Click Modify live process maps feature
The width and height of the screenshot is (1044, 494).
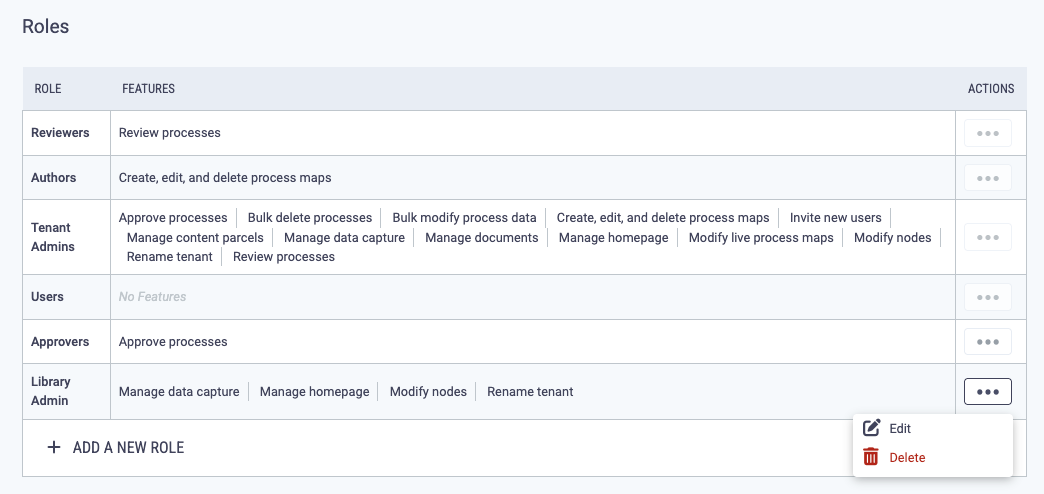point(761,238)
